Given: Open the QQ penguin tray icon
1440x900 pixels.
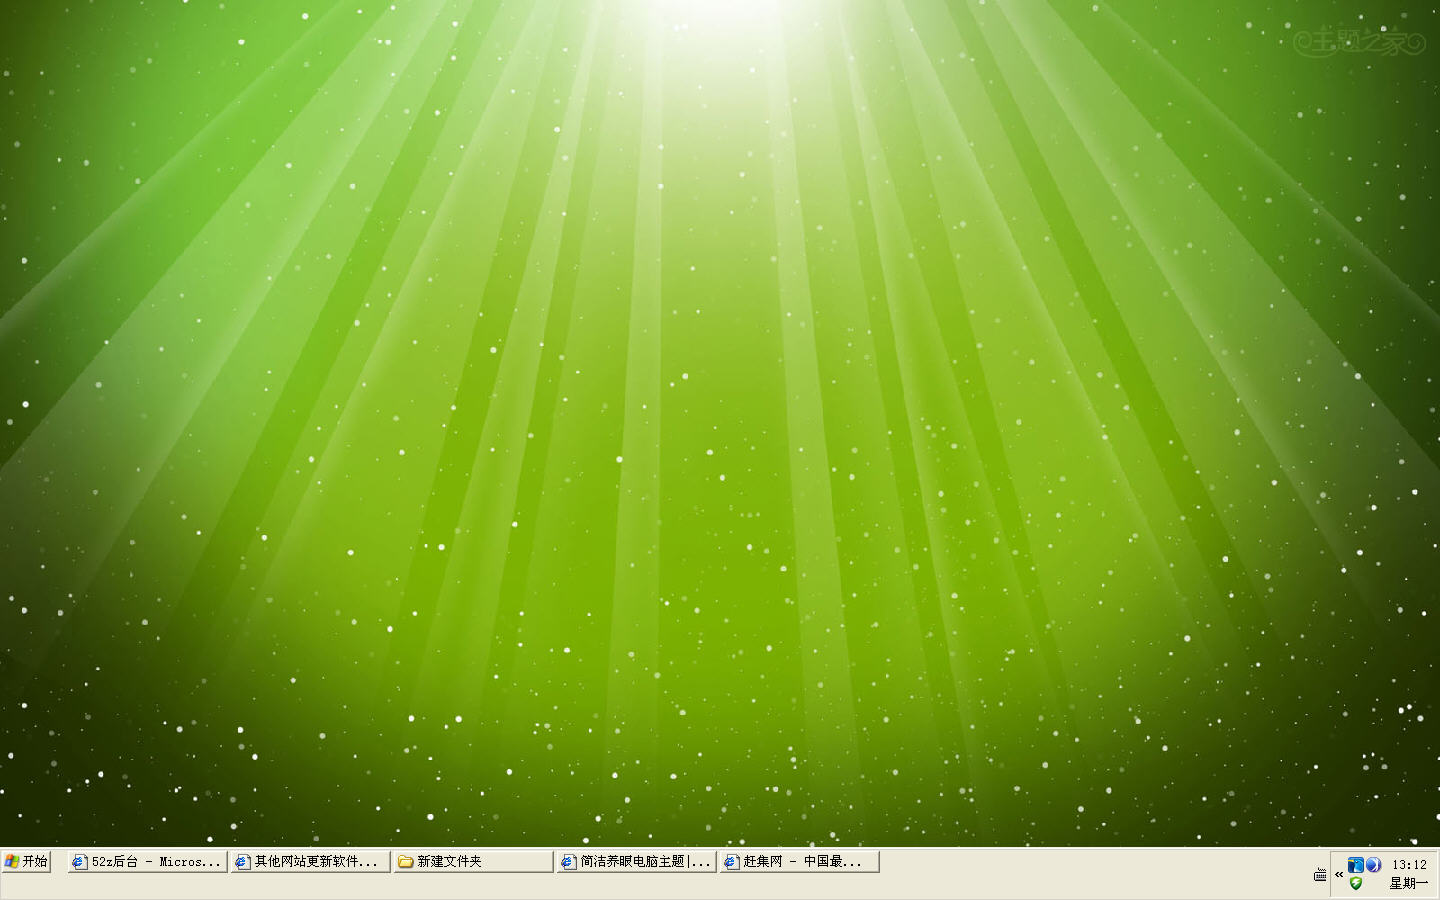Looking at the screenshot, I should (x=1356, y=865).
